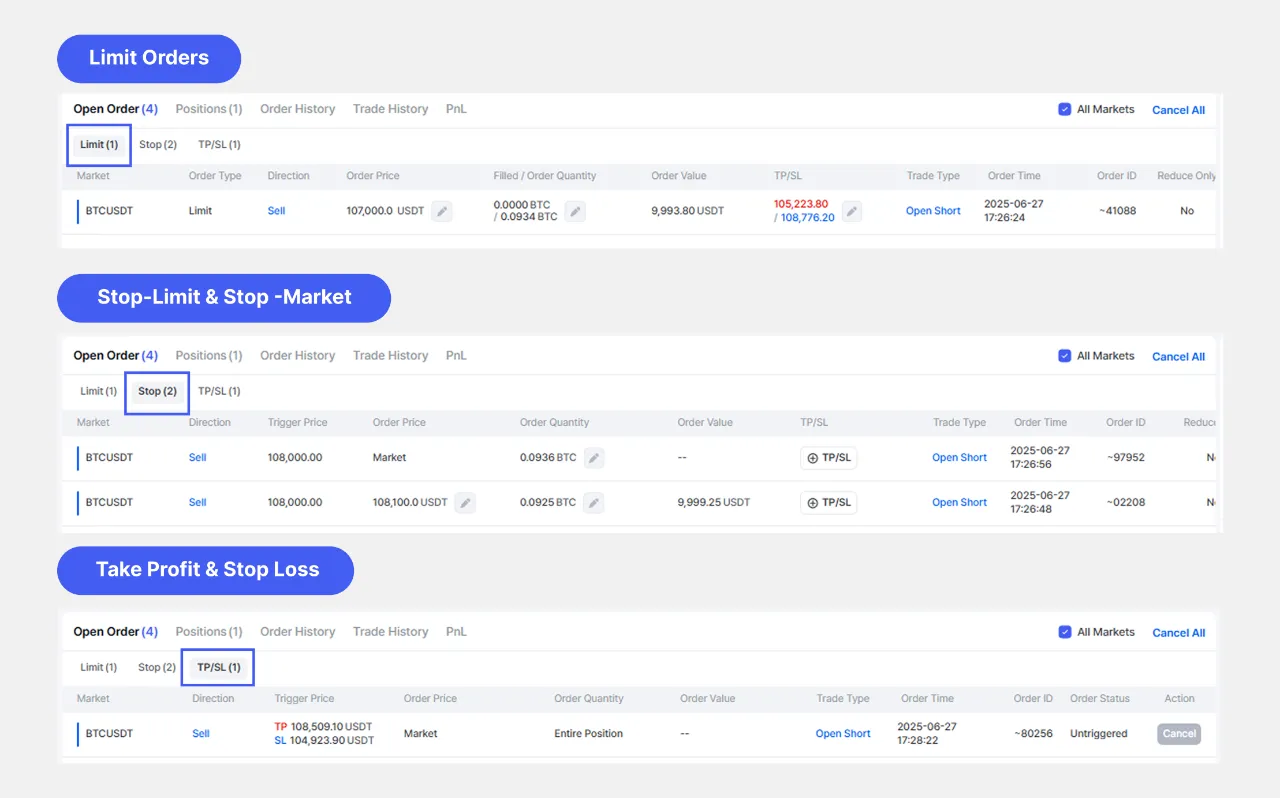Edit the 108,100.0 USDT stop-limit order price
The height and width of the screenshot is (798, 1280).
465,503
